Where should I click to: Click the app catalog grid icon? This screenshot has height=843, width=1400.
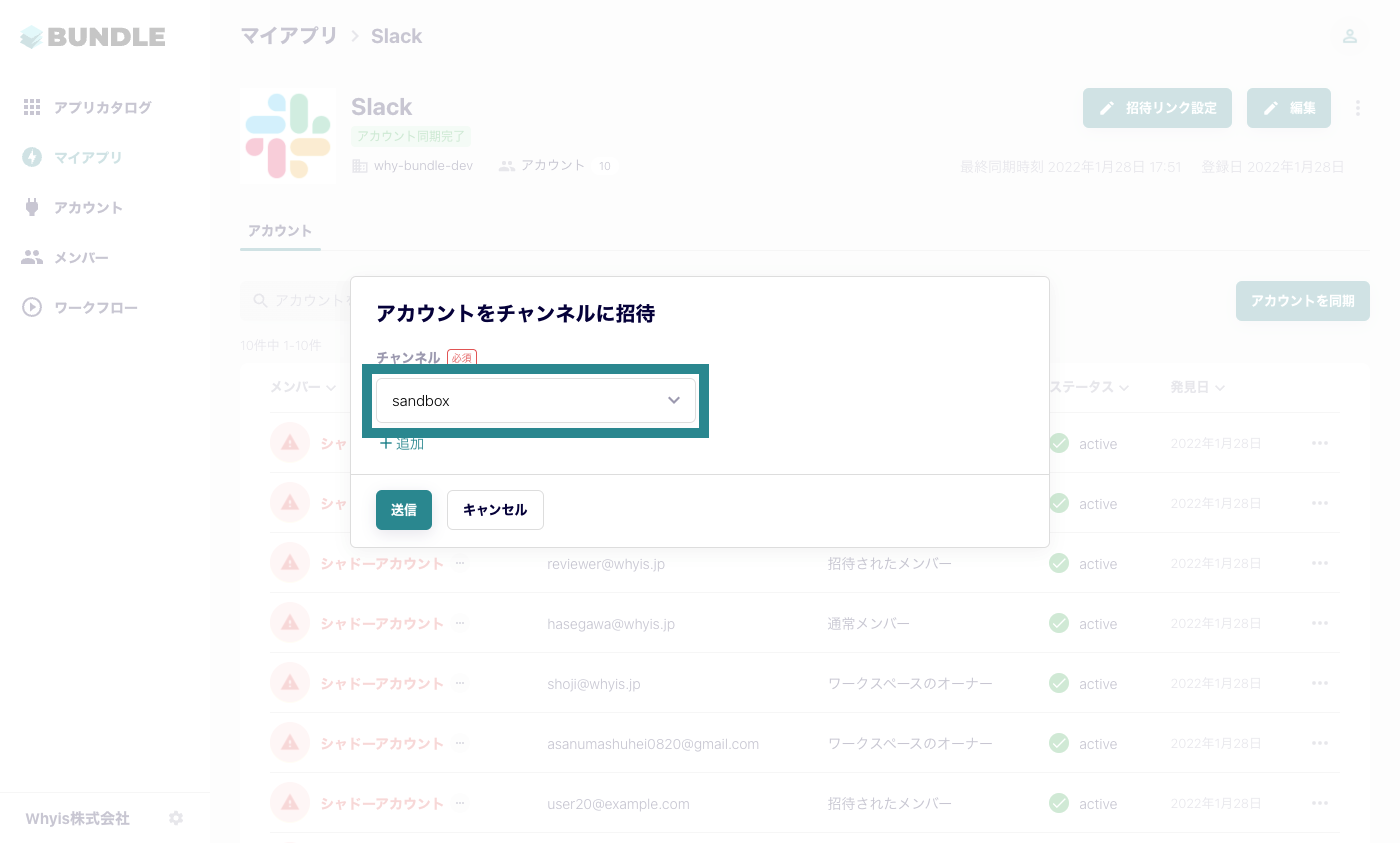pyautogui.click(x=32, y=107)
